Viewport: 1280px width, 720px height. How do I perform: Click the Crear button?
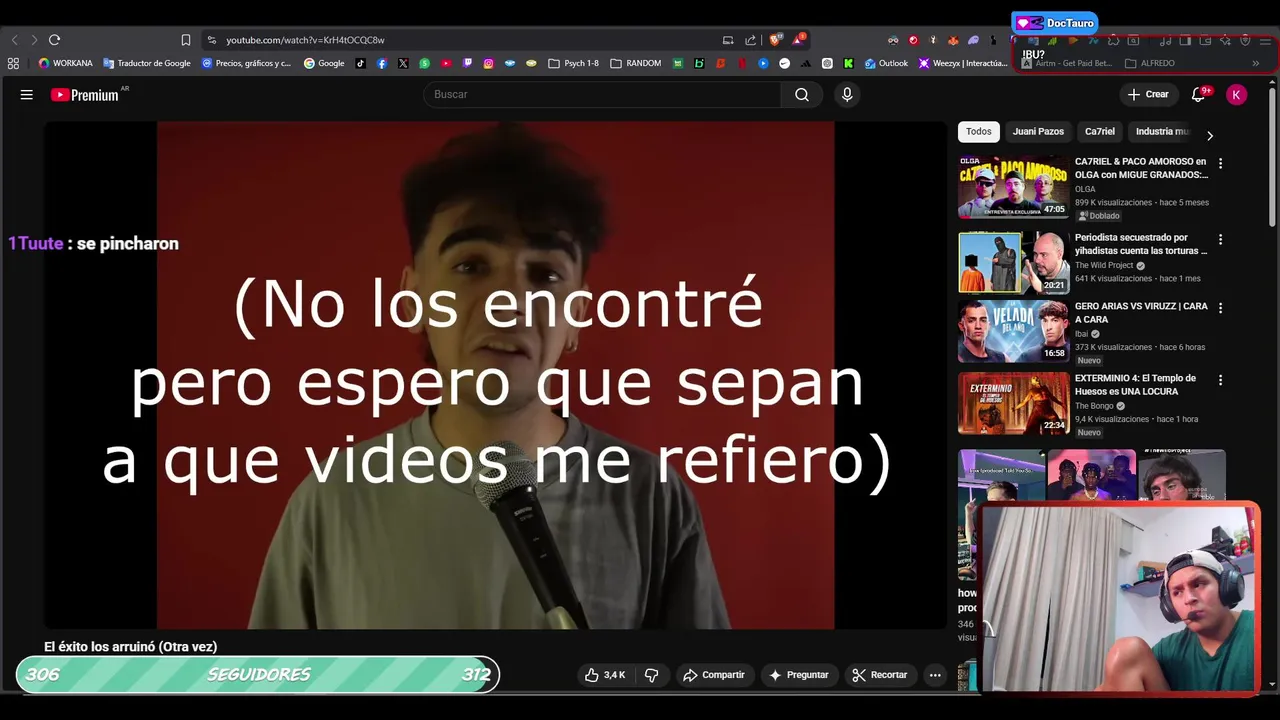(1148, 94)
